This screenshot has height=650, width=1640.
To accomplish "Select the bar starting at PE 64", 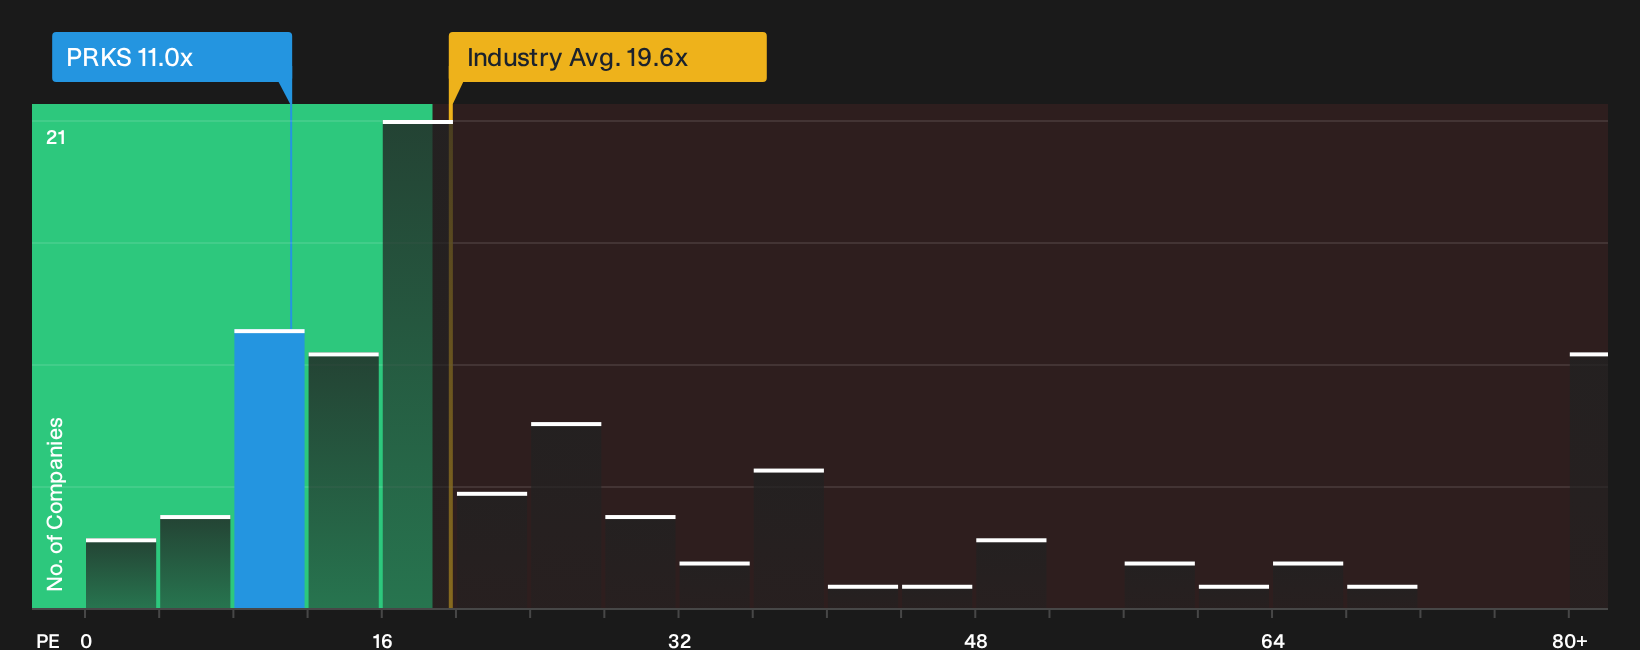I will click(1308, 585).
